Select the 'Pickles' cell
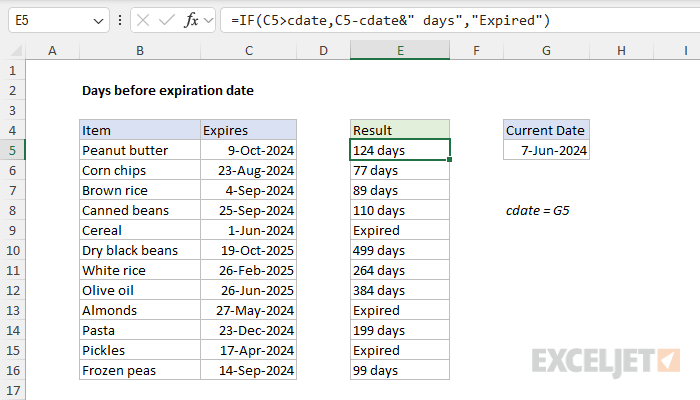 140,350
